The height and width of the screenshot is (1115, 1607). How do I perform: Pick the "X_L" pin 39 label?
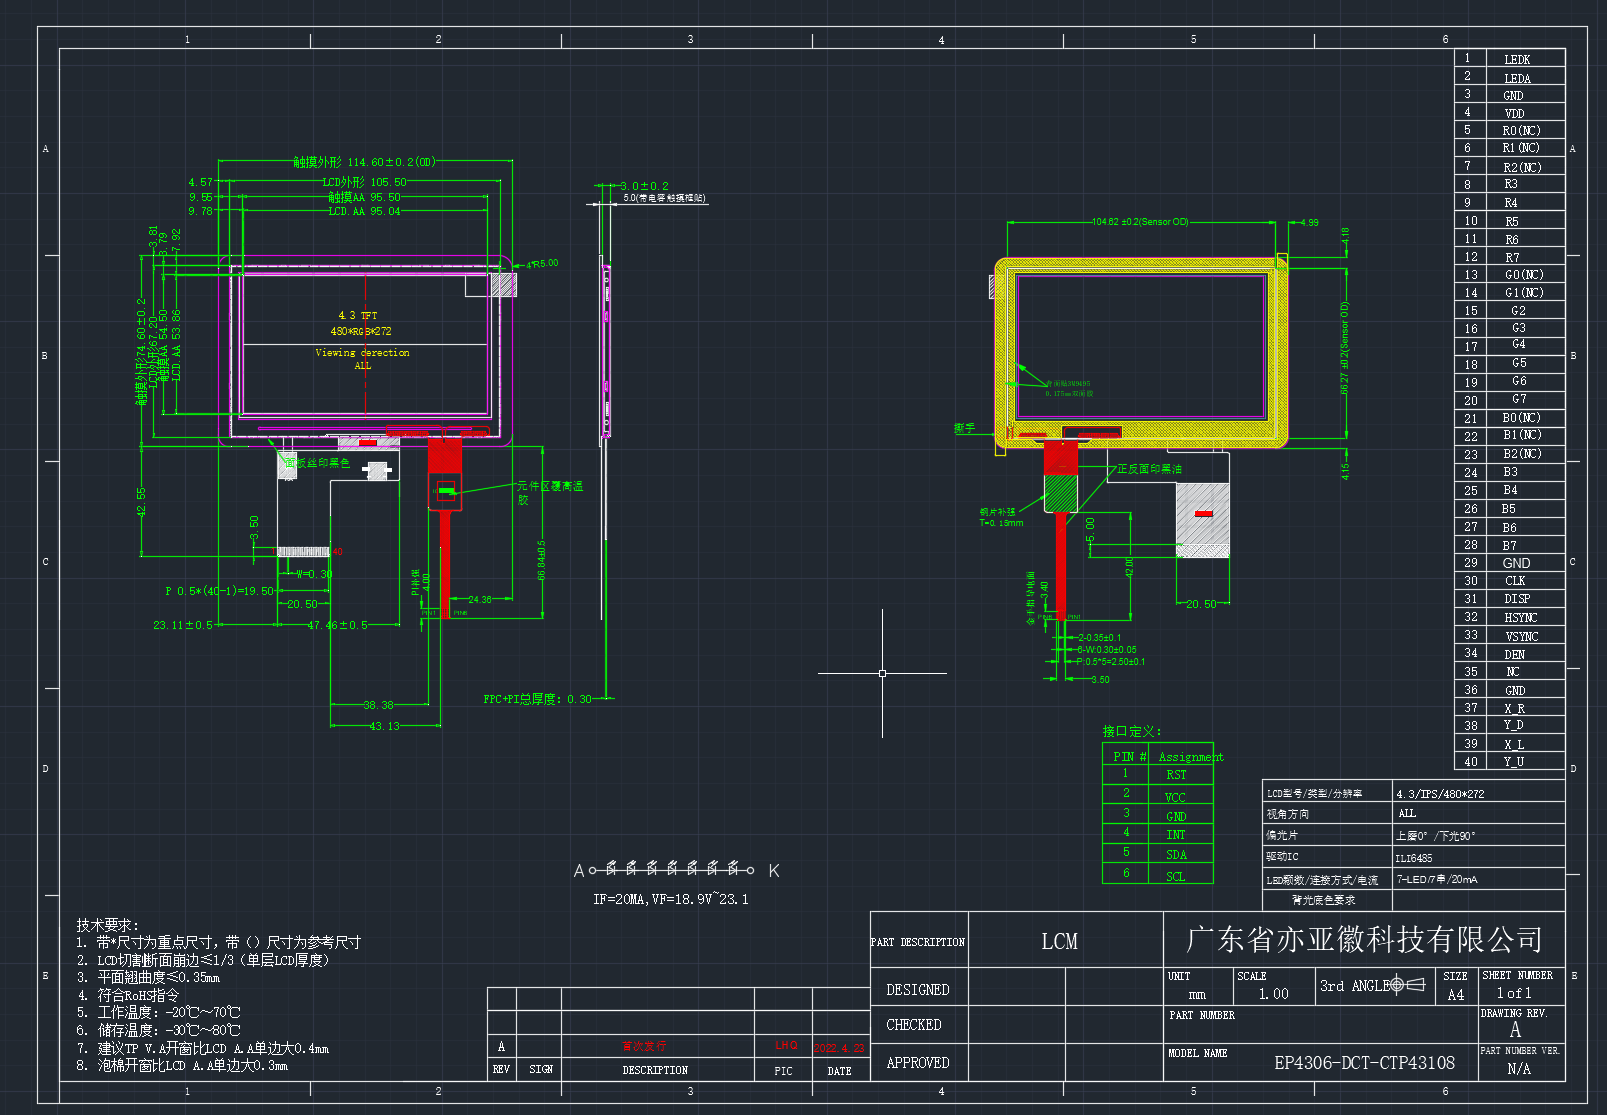[x=1514, y=744]
